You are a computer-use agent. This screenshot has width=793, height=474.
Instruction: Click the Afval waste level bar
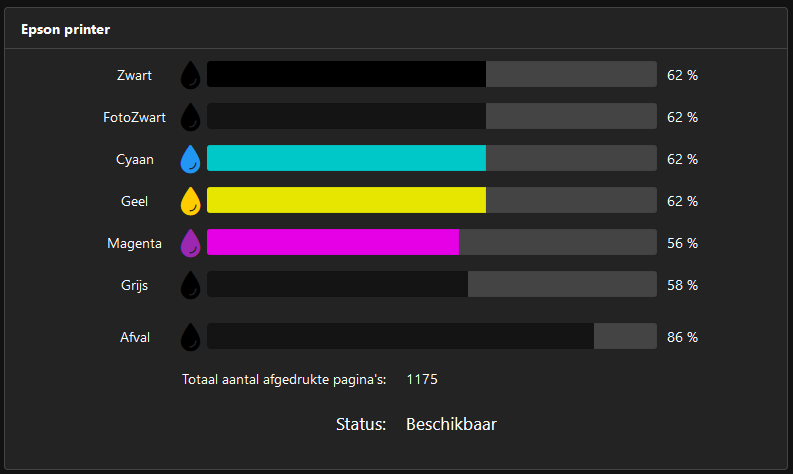click(431, 337)
